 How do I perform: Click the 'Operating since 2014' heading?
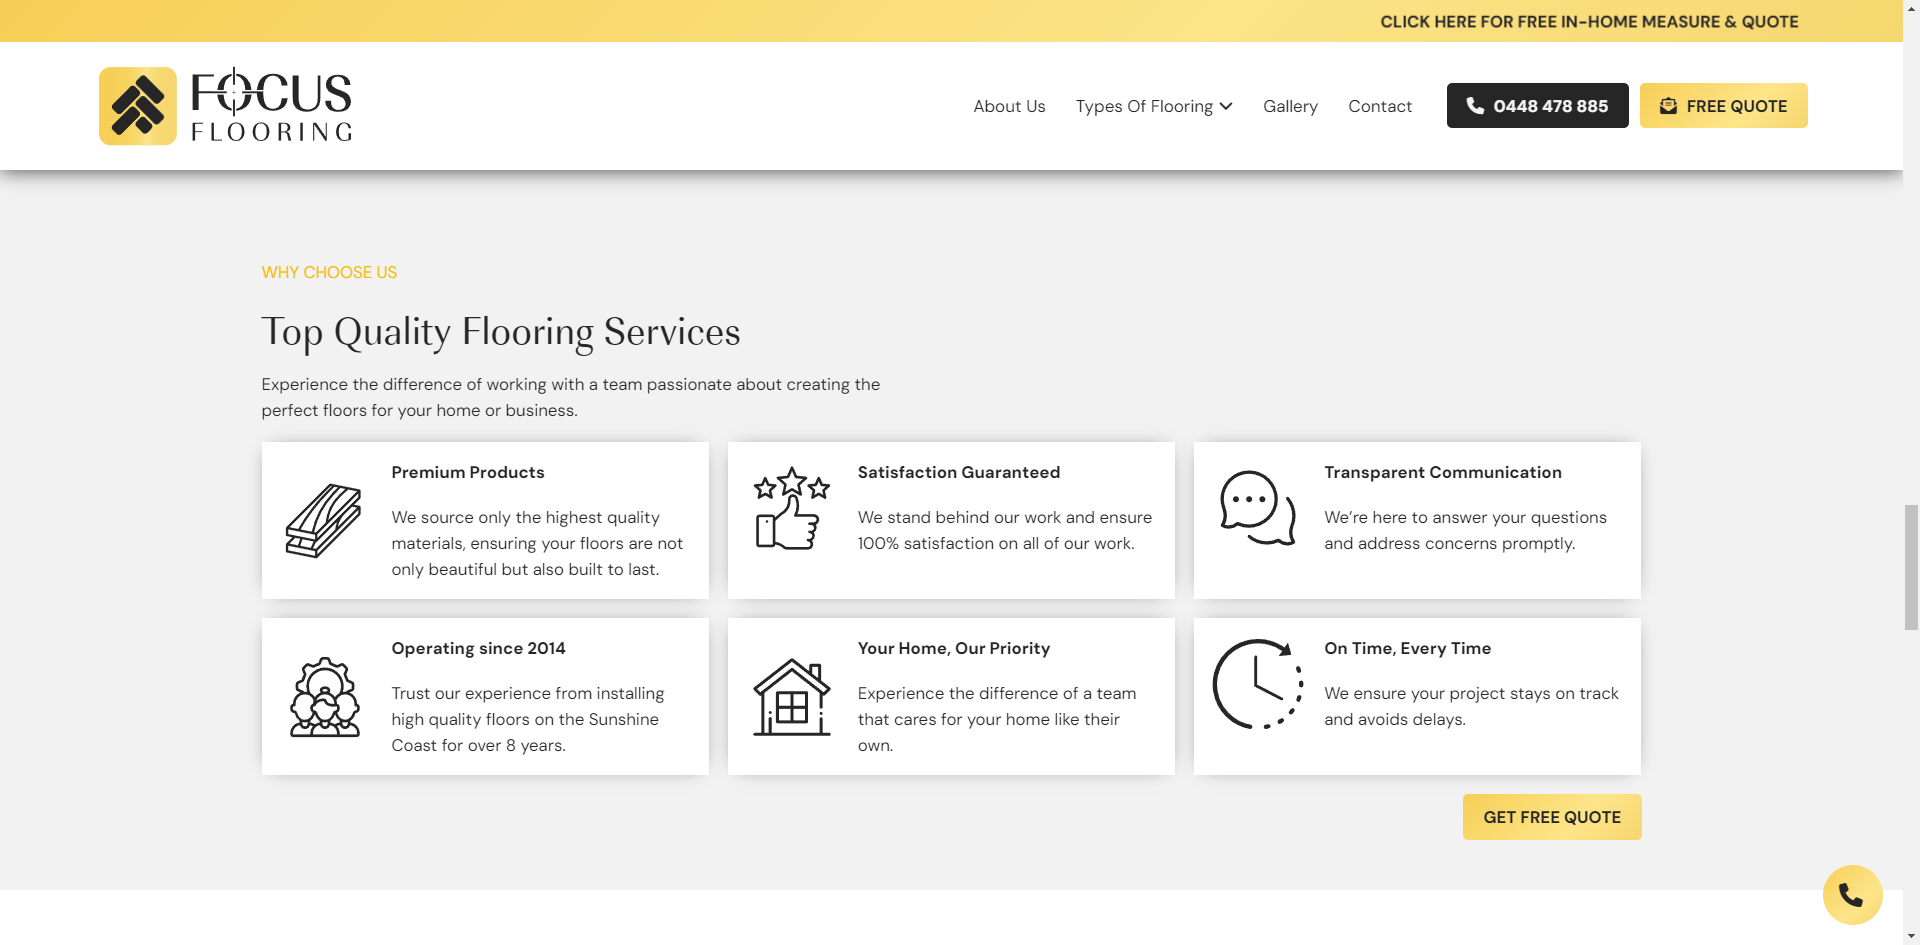(x=478, y=648)
